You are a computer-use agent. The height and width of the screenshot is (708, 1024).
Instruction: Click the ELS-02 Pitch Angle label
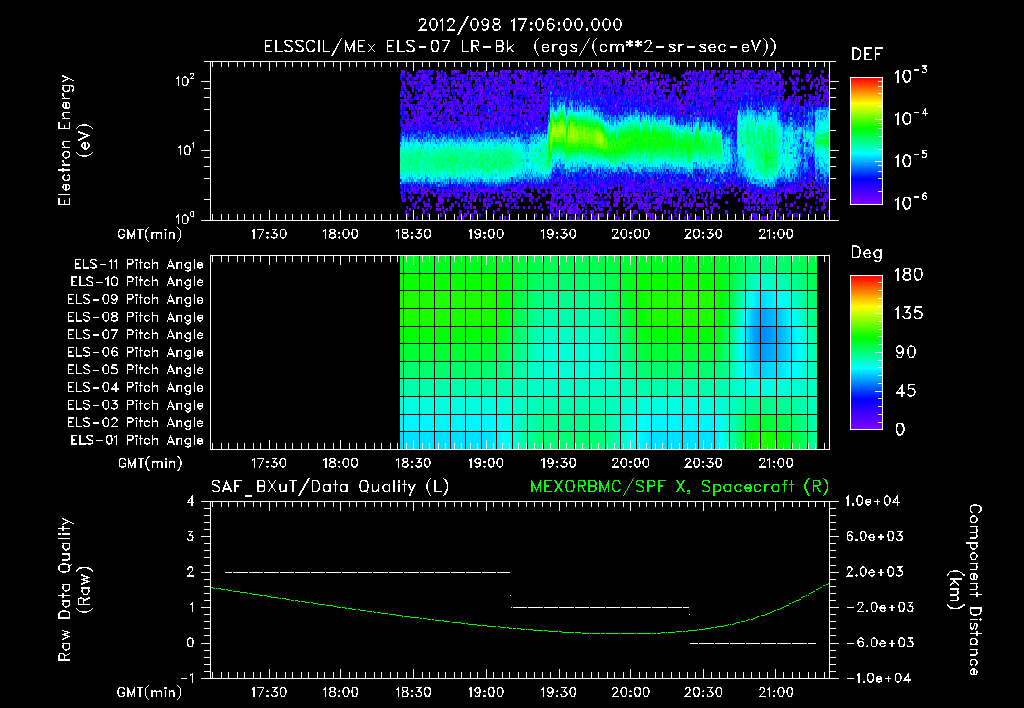pos(135,423)
